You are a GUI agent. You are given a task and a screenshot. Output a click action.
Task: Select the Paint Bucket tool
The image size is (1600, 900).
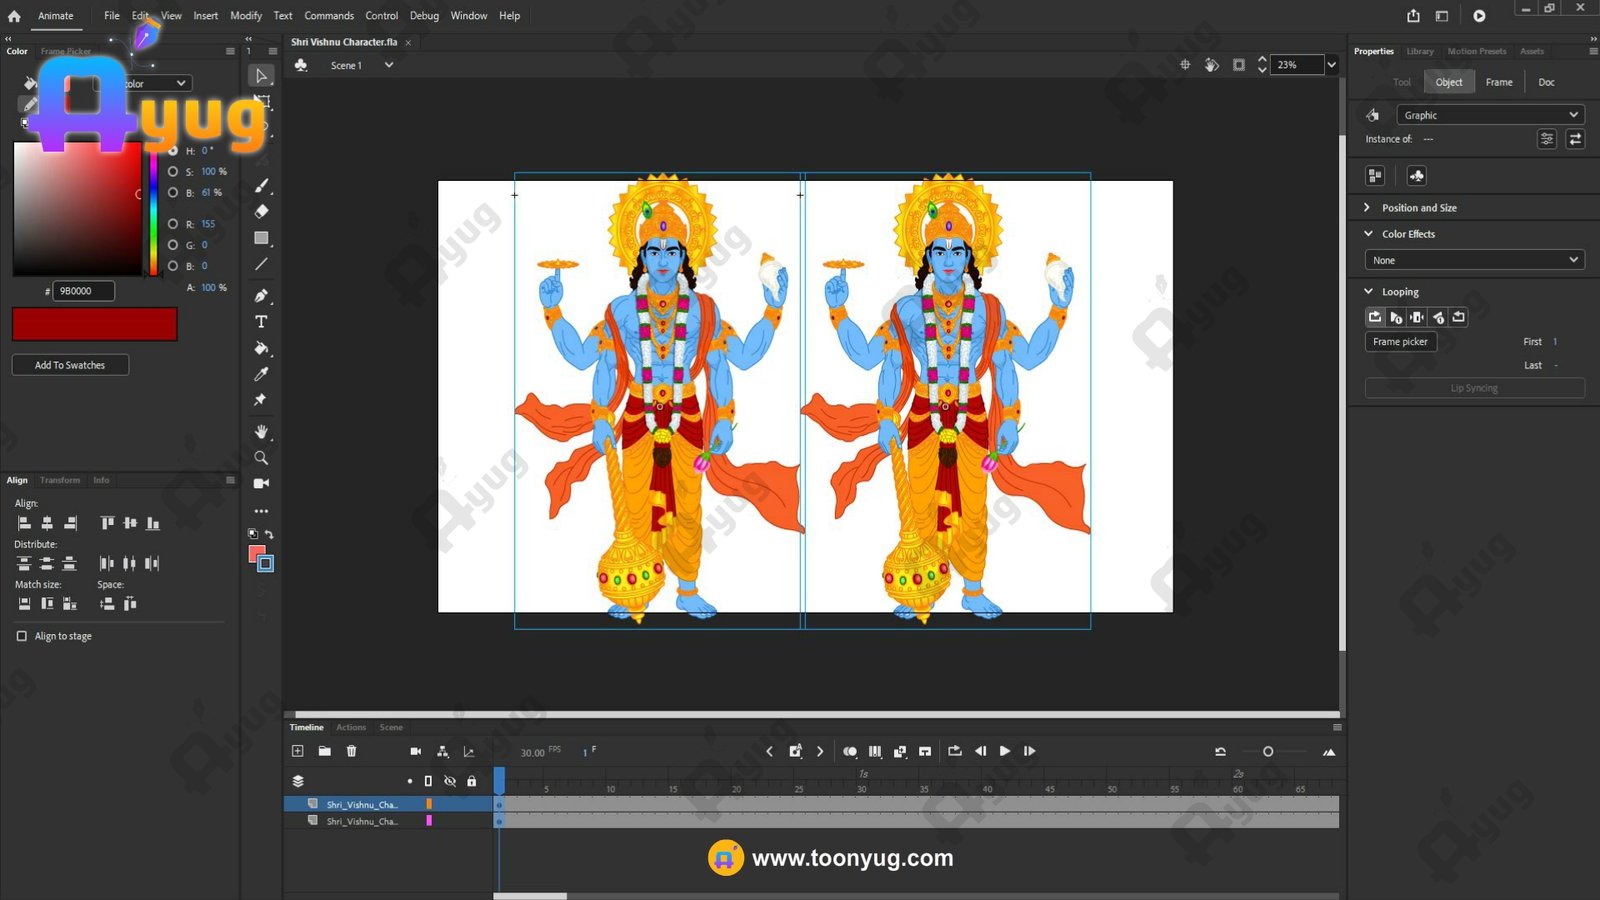(x=261, y=348)
